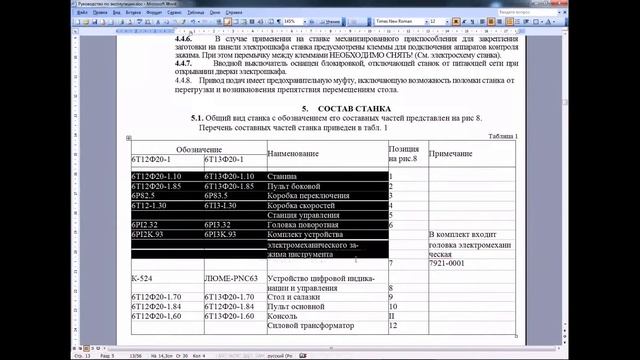Click the language indicator 'русский'

coord(280,356)
